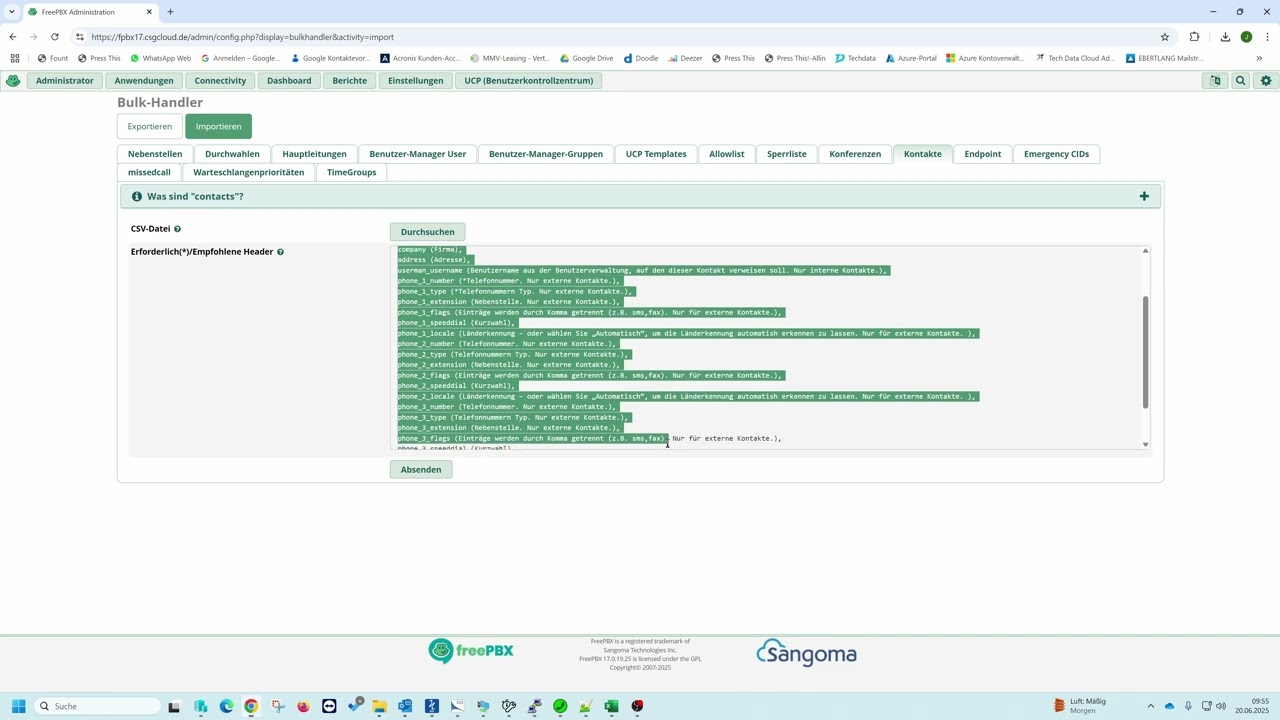
Task: Open the language selector icon in navbar
Action: pos(1215,81)
